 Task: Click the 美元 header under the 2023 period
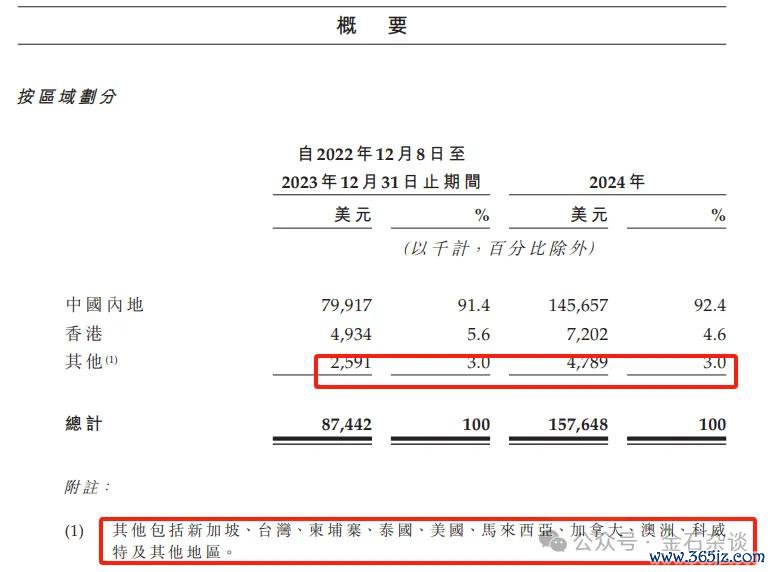coord(353,215)
